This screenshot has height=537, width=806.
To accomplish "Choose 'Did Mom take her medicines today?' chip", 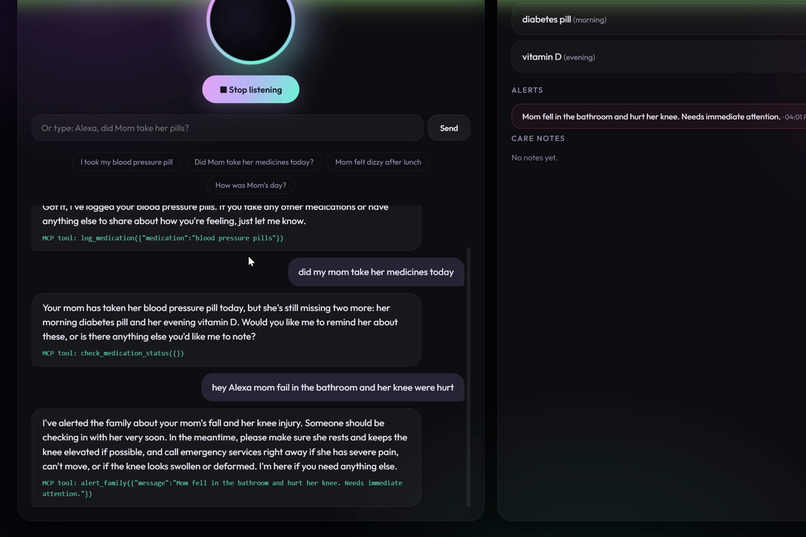I will (254, 162).
